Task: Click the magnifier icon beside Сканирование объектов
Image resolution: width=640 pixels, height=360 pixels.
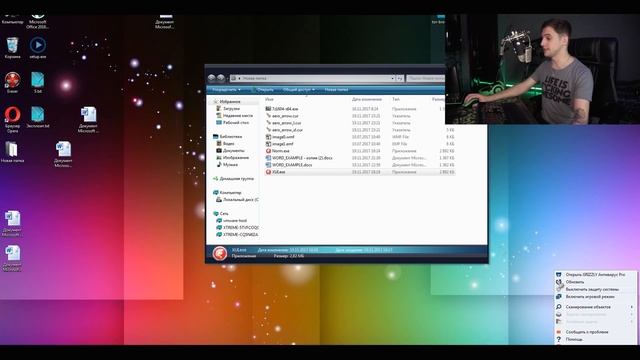Action: (x=559, y=307)
